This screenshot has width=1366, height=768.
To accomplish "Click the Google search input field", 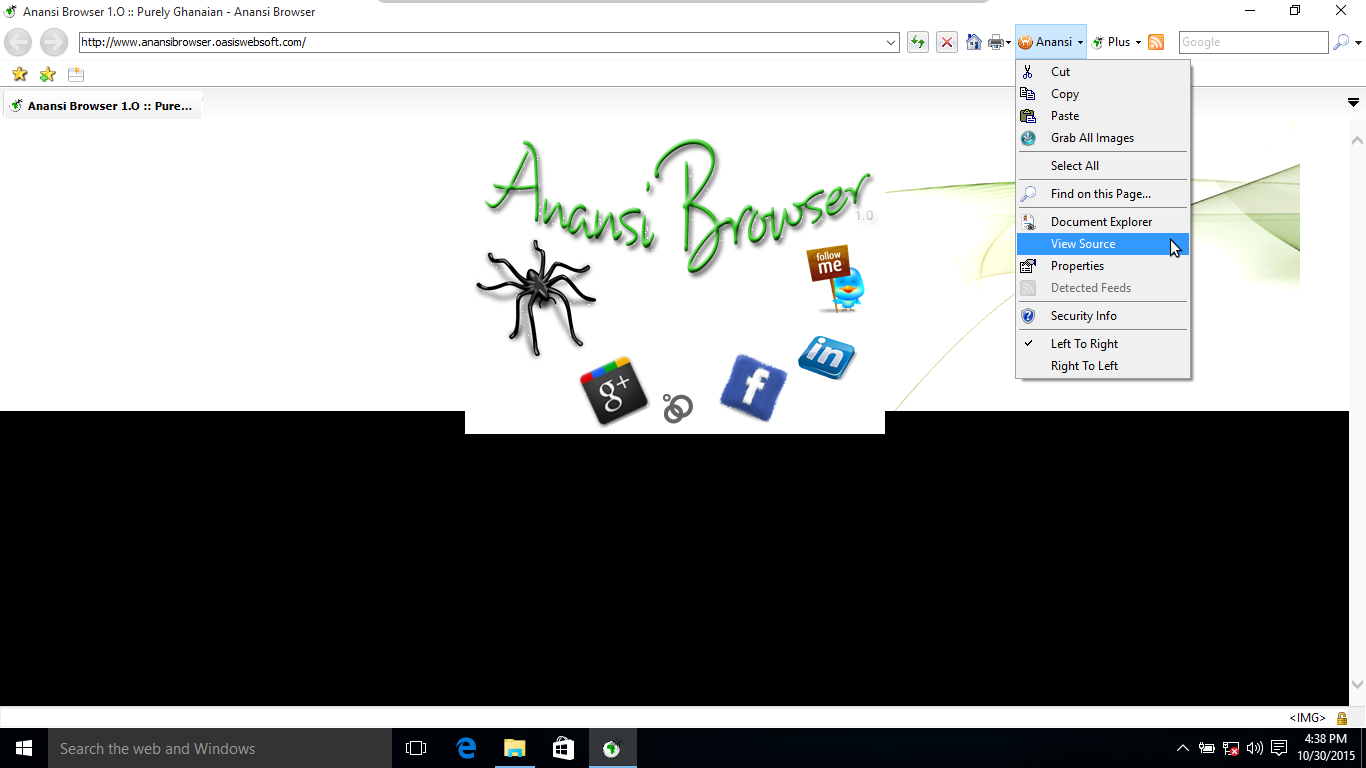I will pos(1253,42).
